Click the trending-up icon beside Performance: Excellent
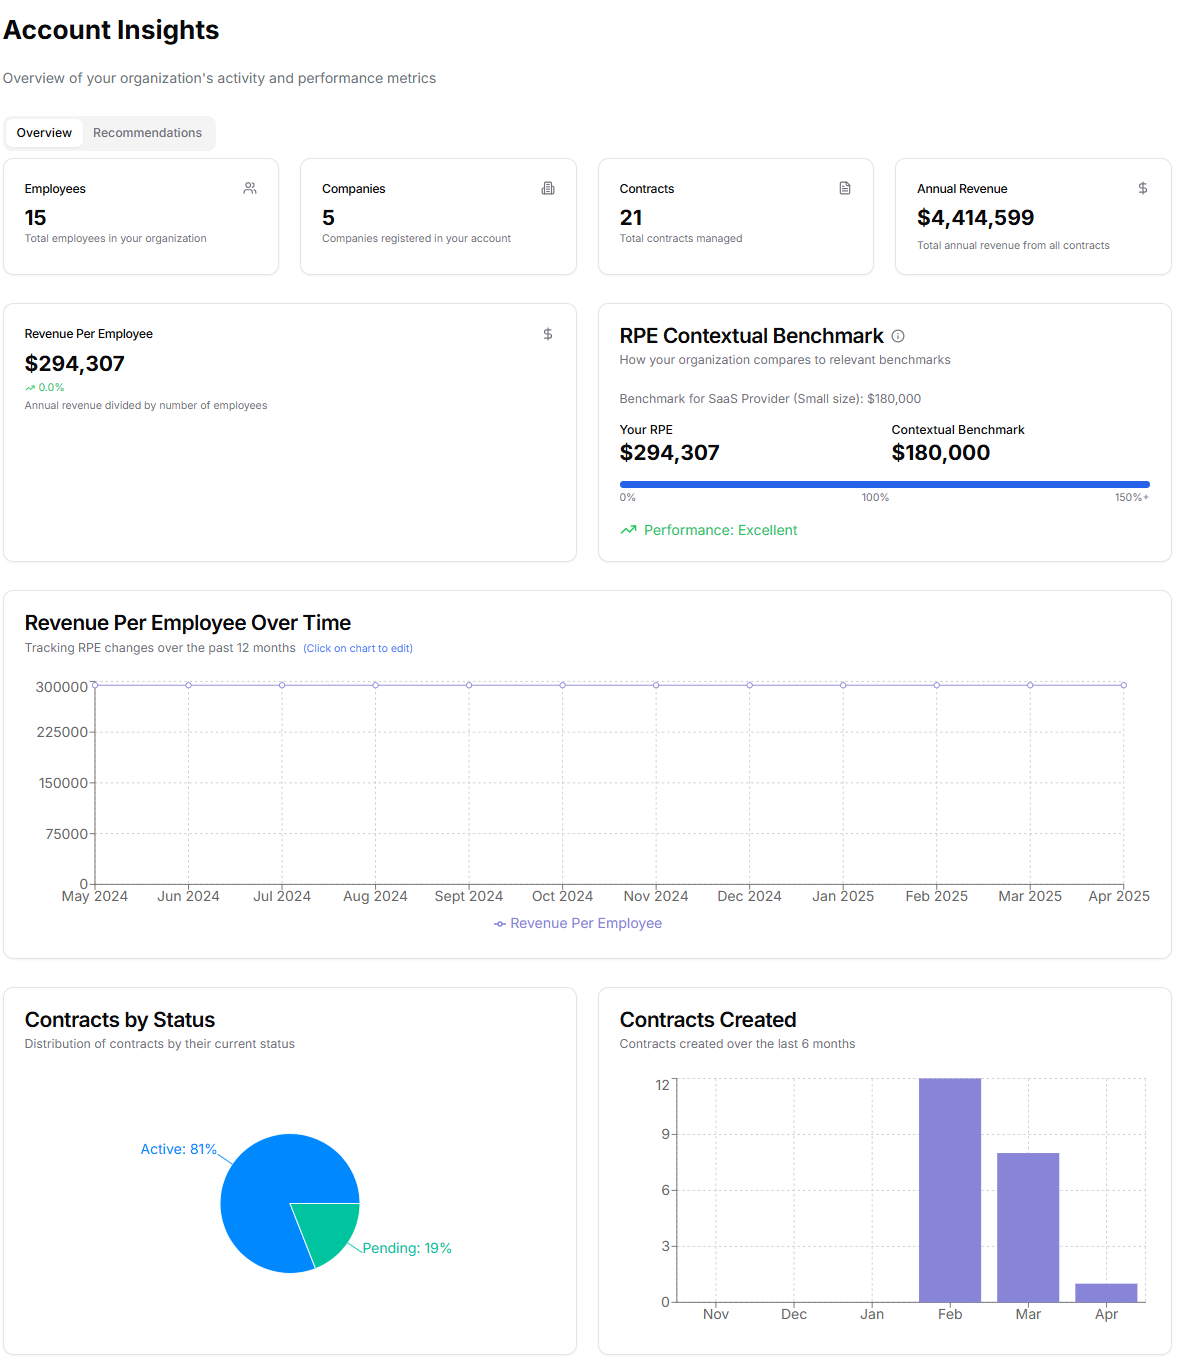The height and width of the screenshot is (1359, 1183). point(628,530)
